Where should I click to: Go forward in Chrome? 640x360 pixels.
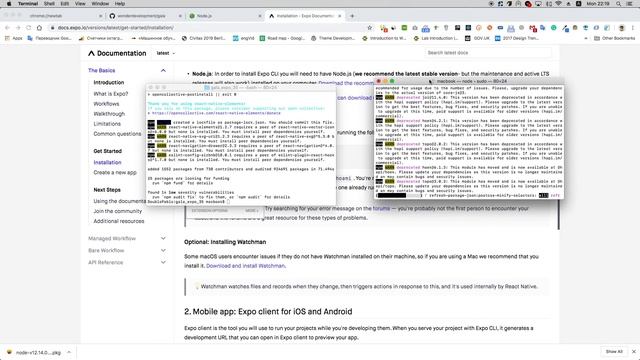(x=18, y=28)
